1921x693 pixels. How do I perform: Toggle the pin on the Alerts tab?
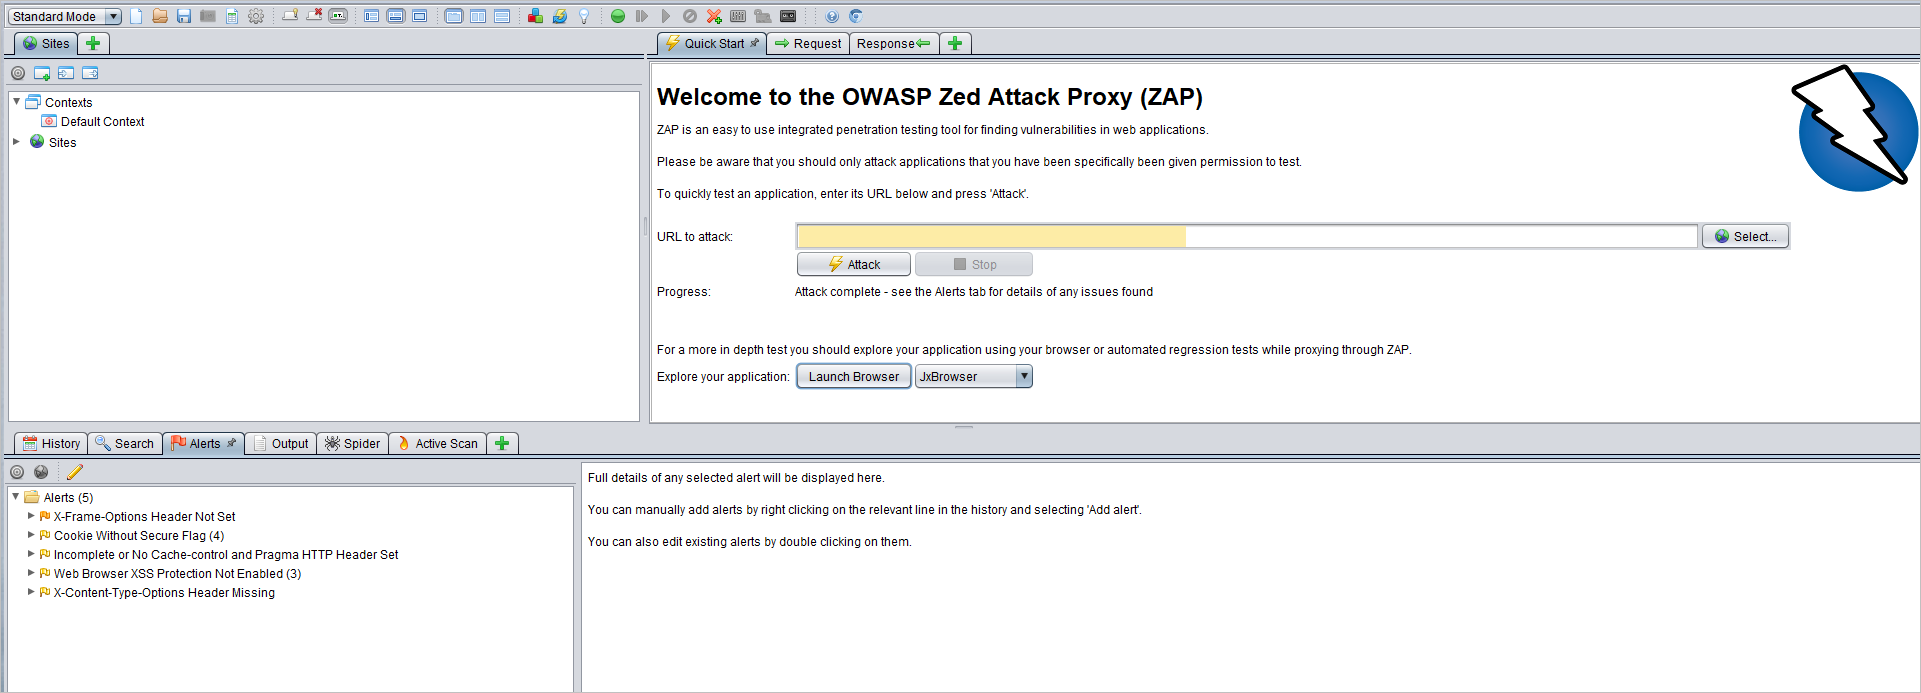click(232, 443)
